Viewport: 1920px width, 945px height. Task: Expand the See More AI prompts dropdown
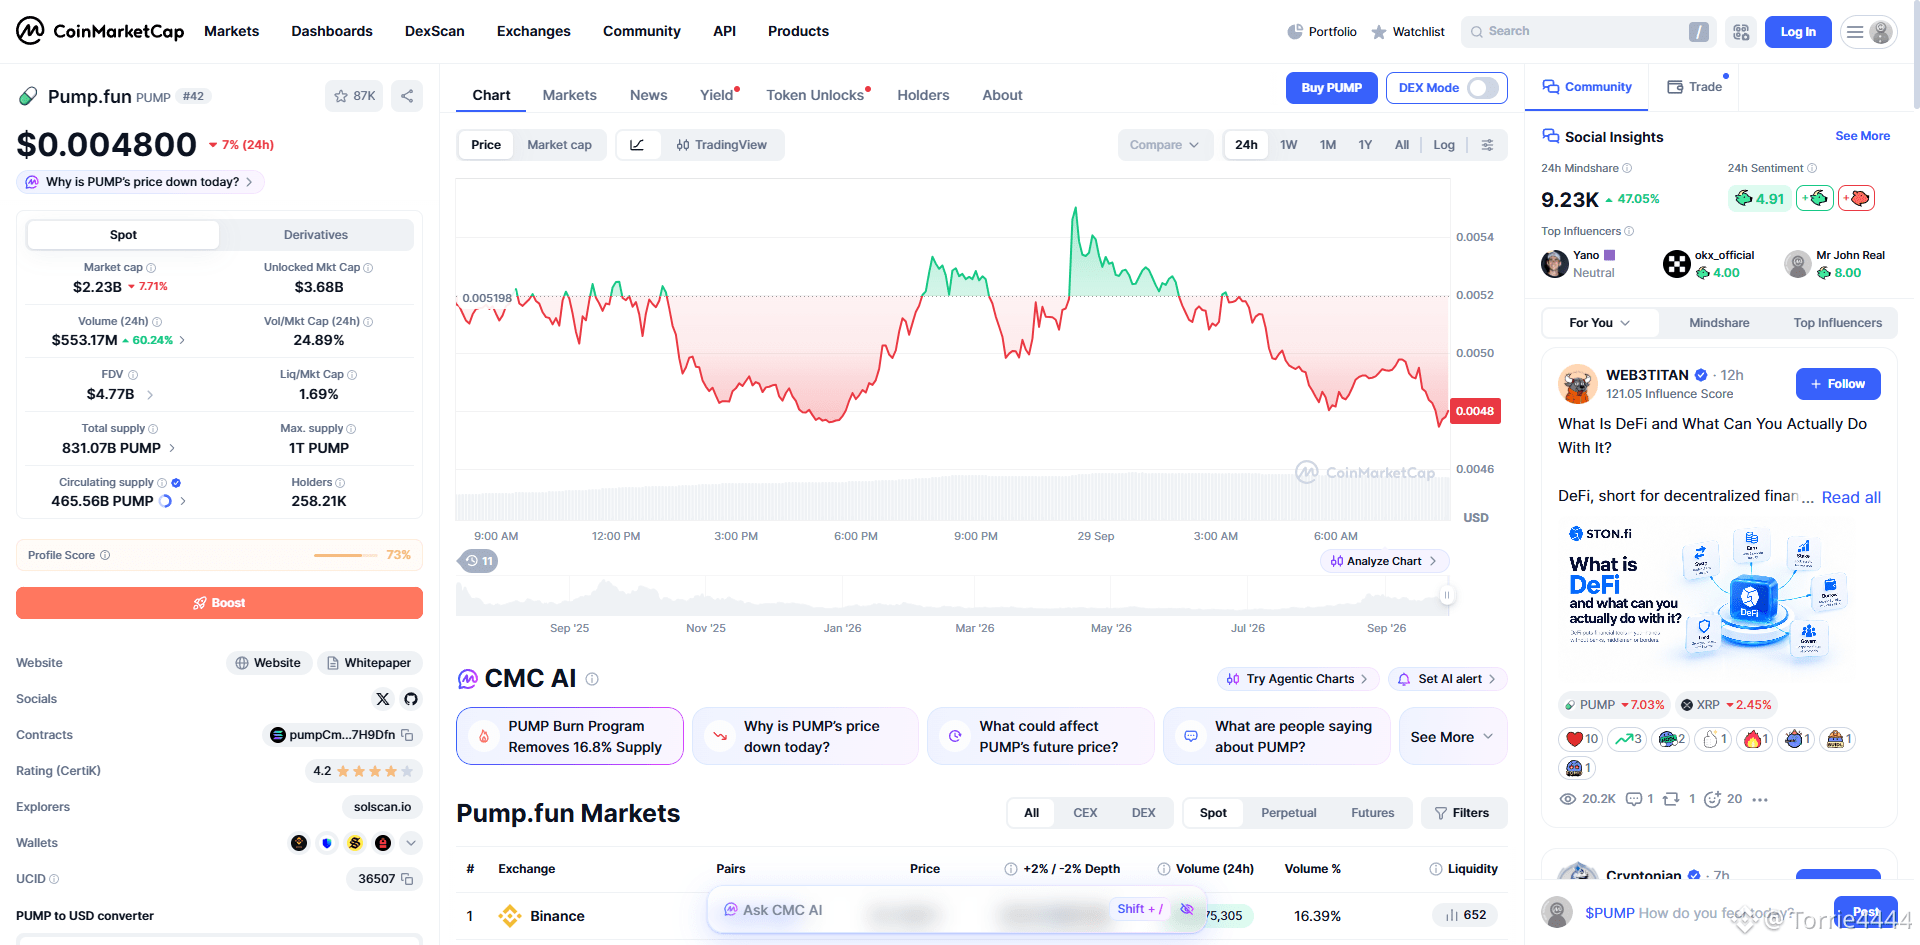1452,737
